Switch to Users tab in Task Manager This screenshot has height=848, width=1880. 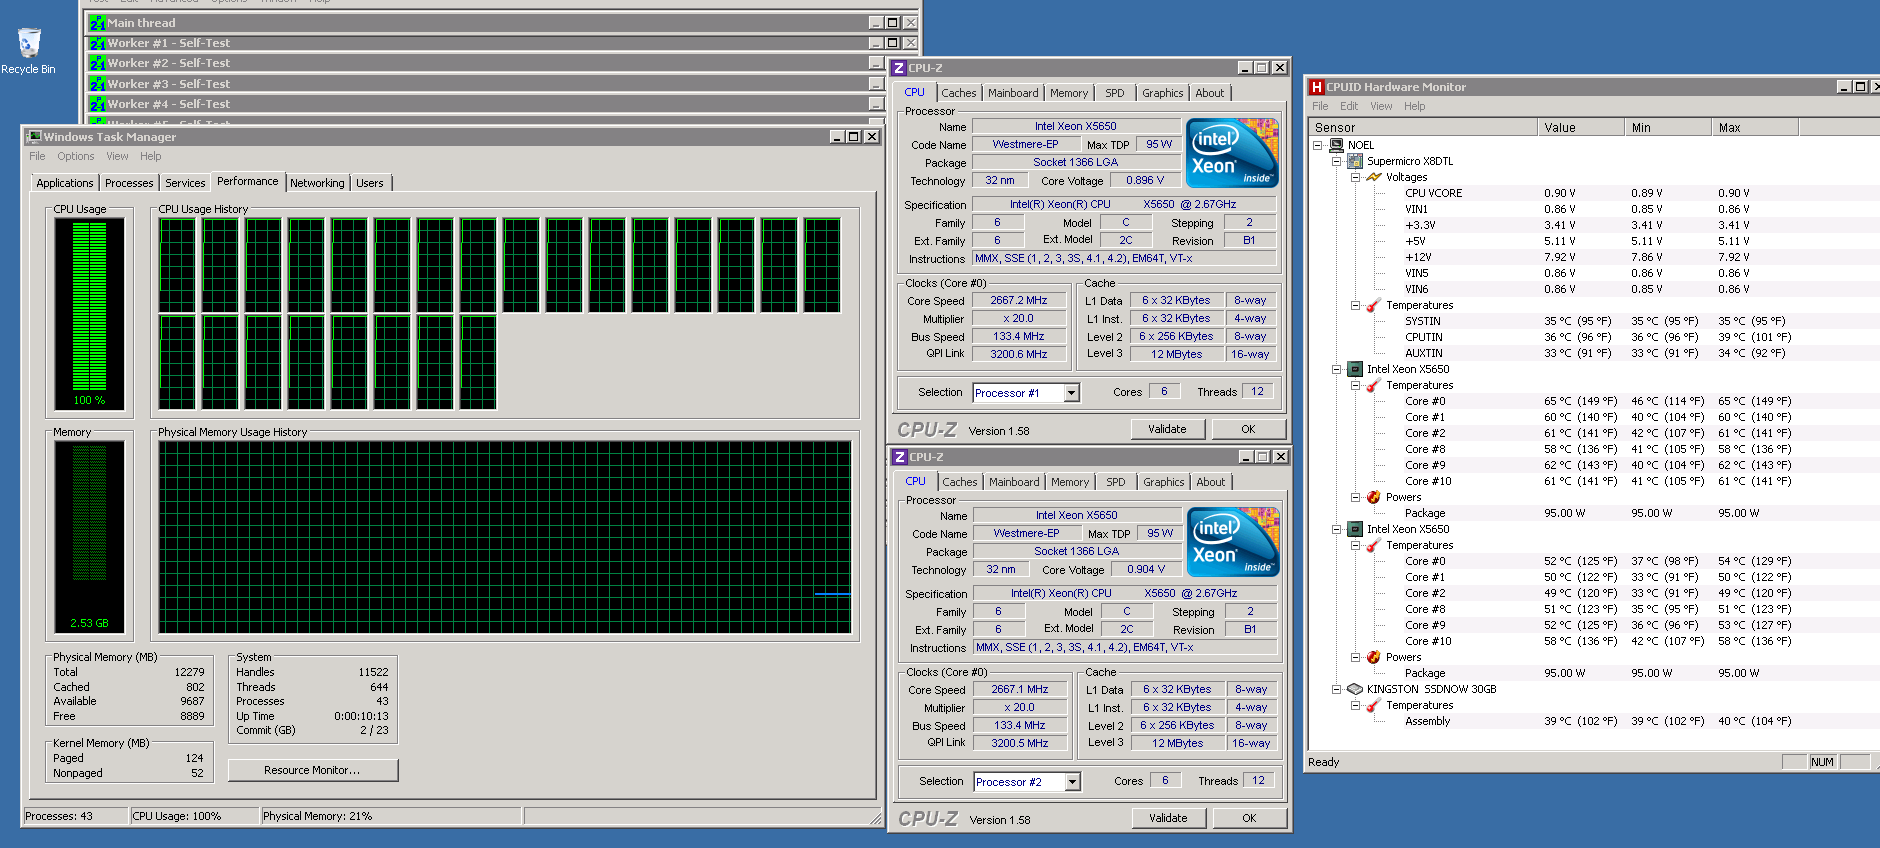click(370, 183)
